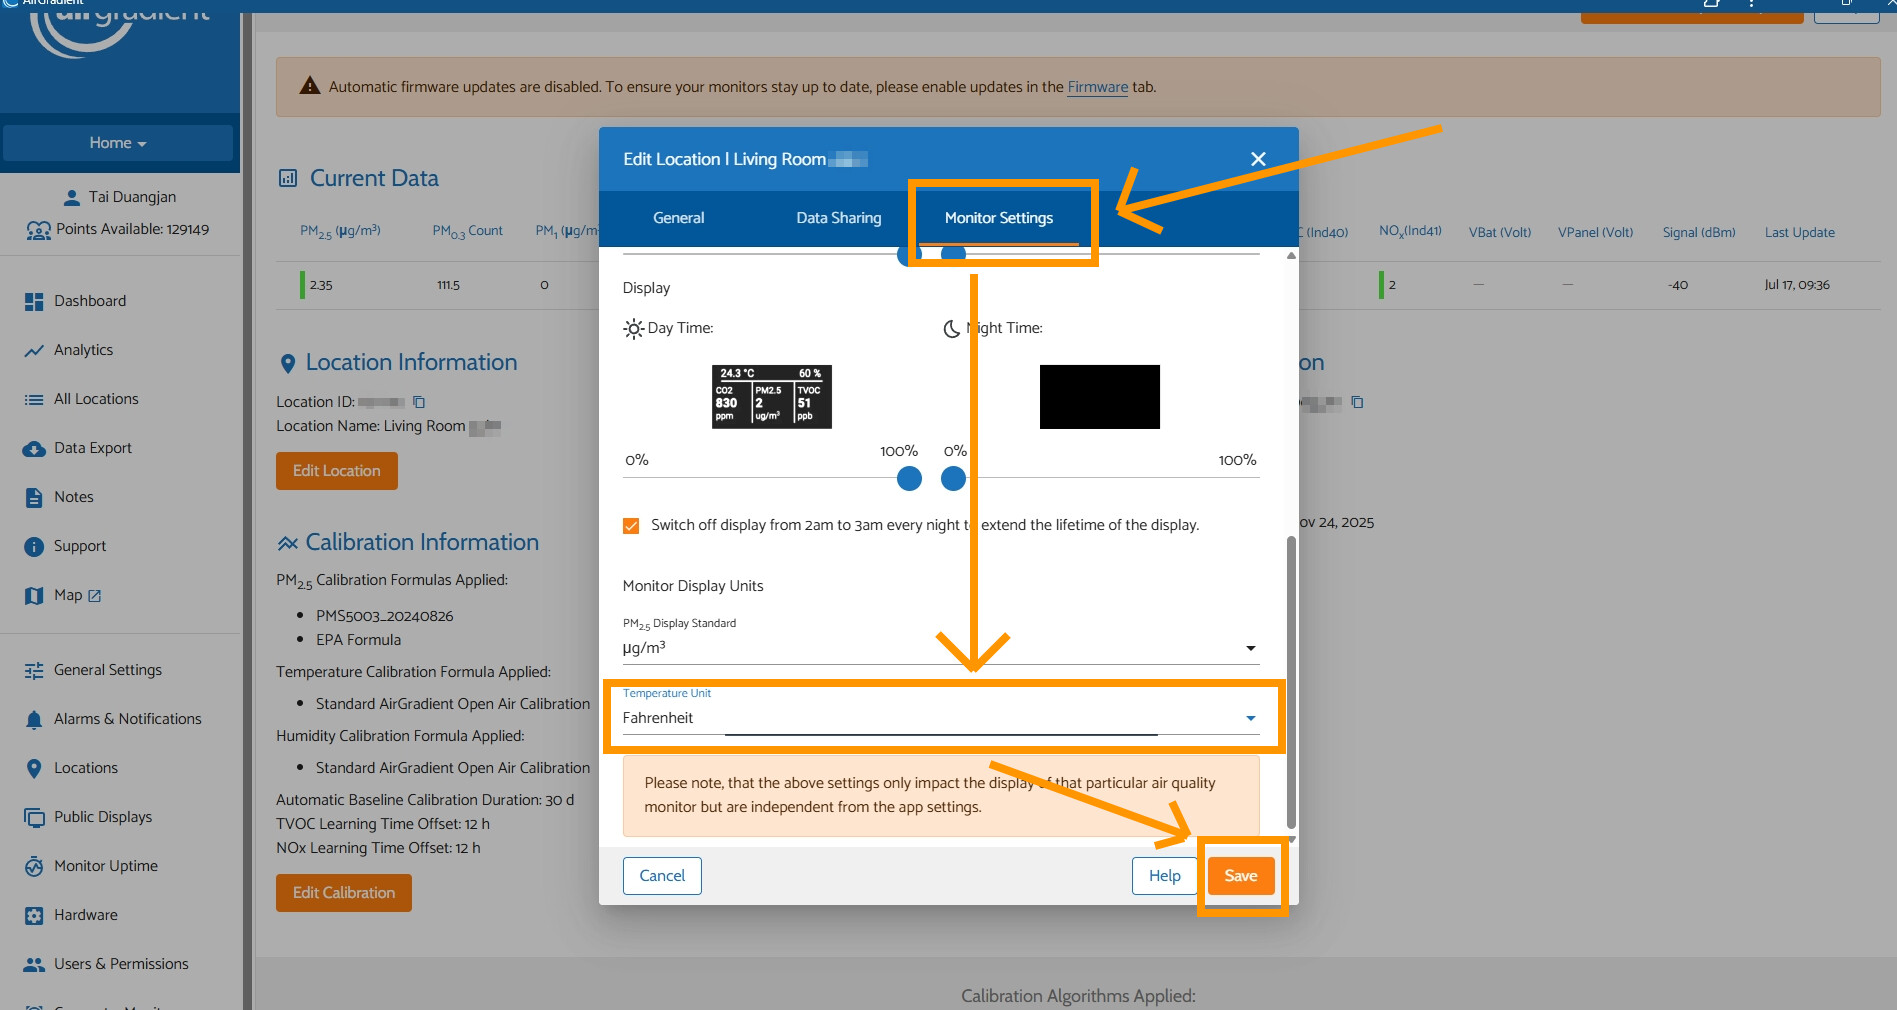The width and height of the screenshot is (1897, 1010).
Task: Click the Data Export cloud icon
Action: pyautogui.click(x=34, y=449)
